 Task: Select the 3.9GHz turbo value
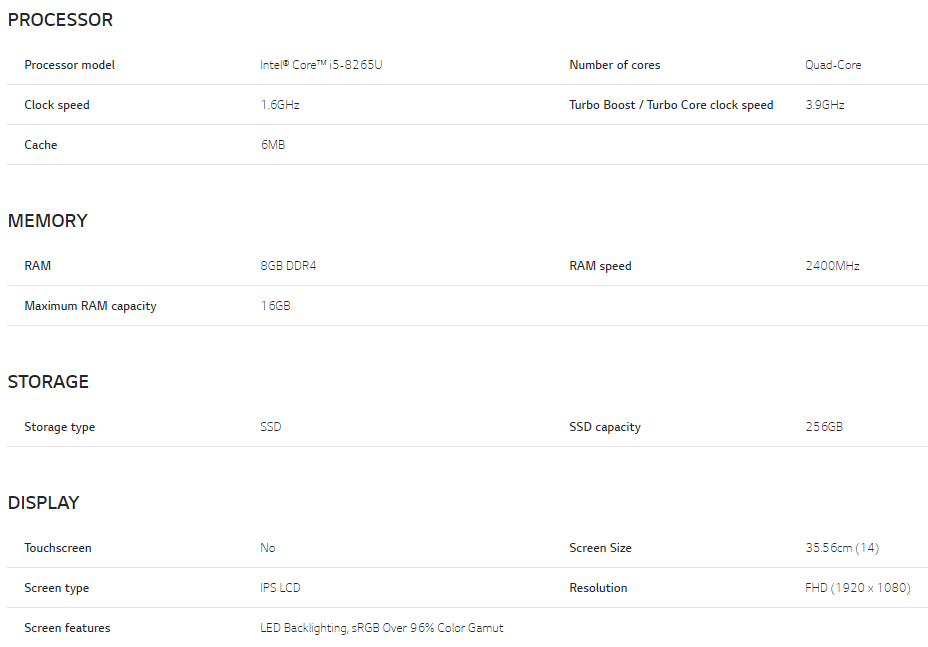[824, 105]
